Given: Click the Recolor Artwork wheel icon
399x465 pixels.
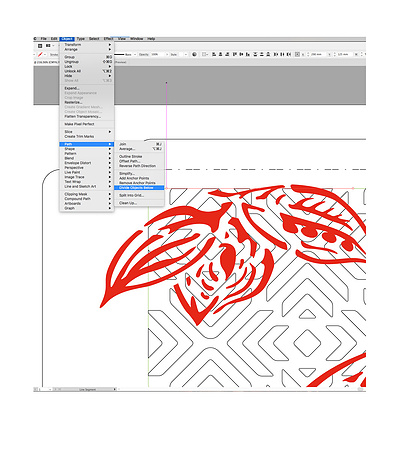Looking at the screenshot, I should click(194, 54).
